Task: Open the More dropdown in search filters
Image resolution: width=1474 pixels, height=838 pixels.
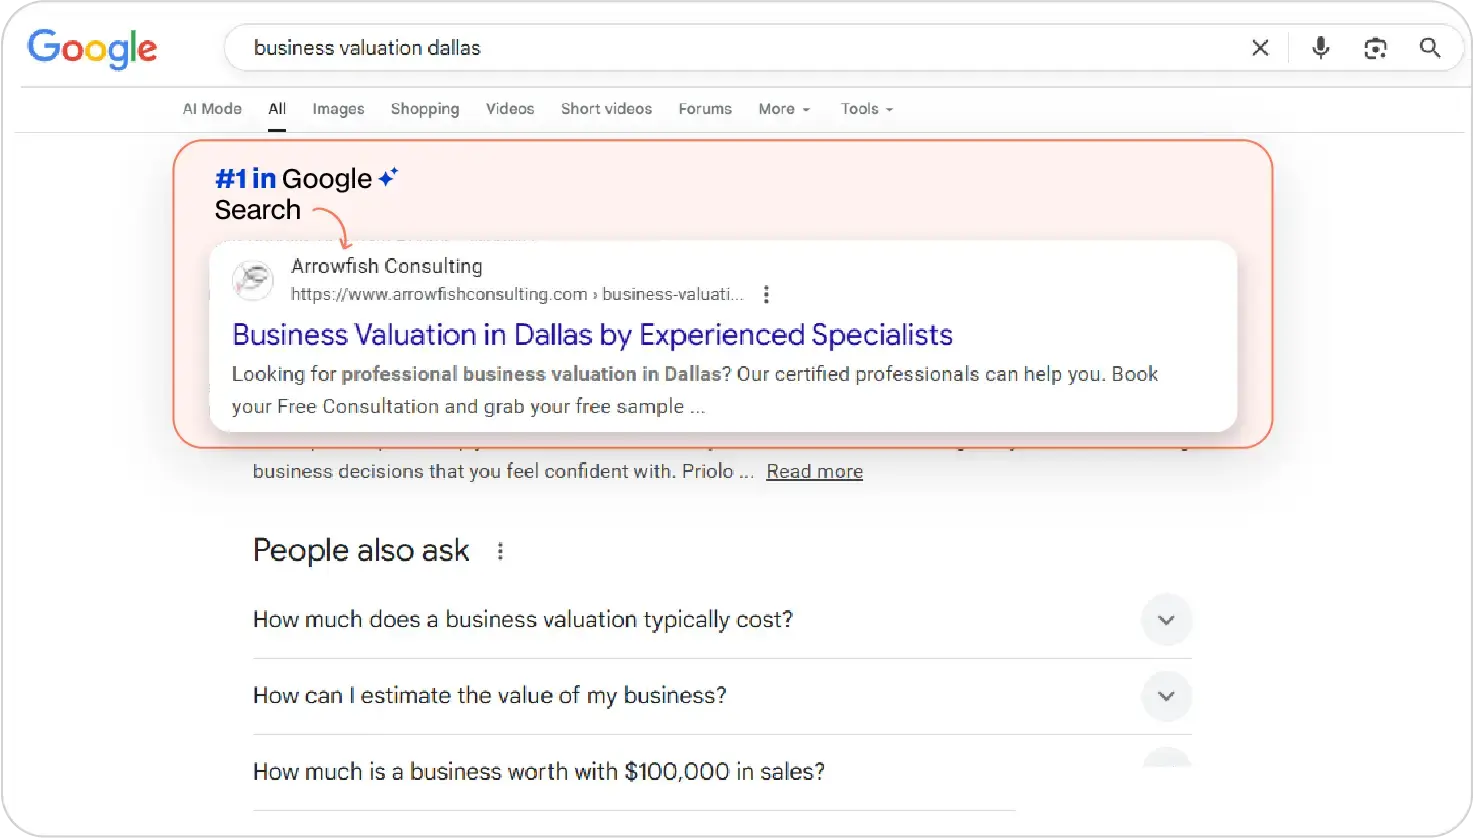Action: pyautogui.click(x=784, y=109)
